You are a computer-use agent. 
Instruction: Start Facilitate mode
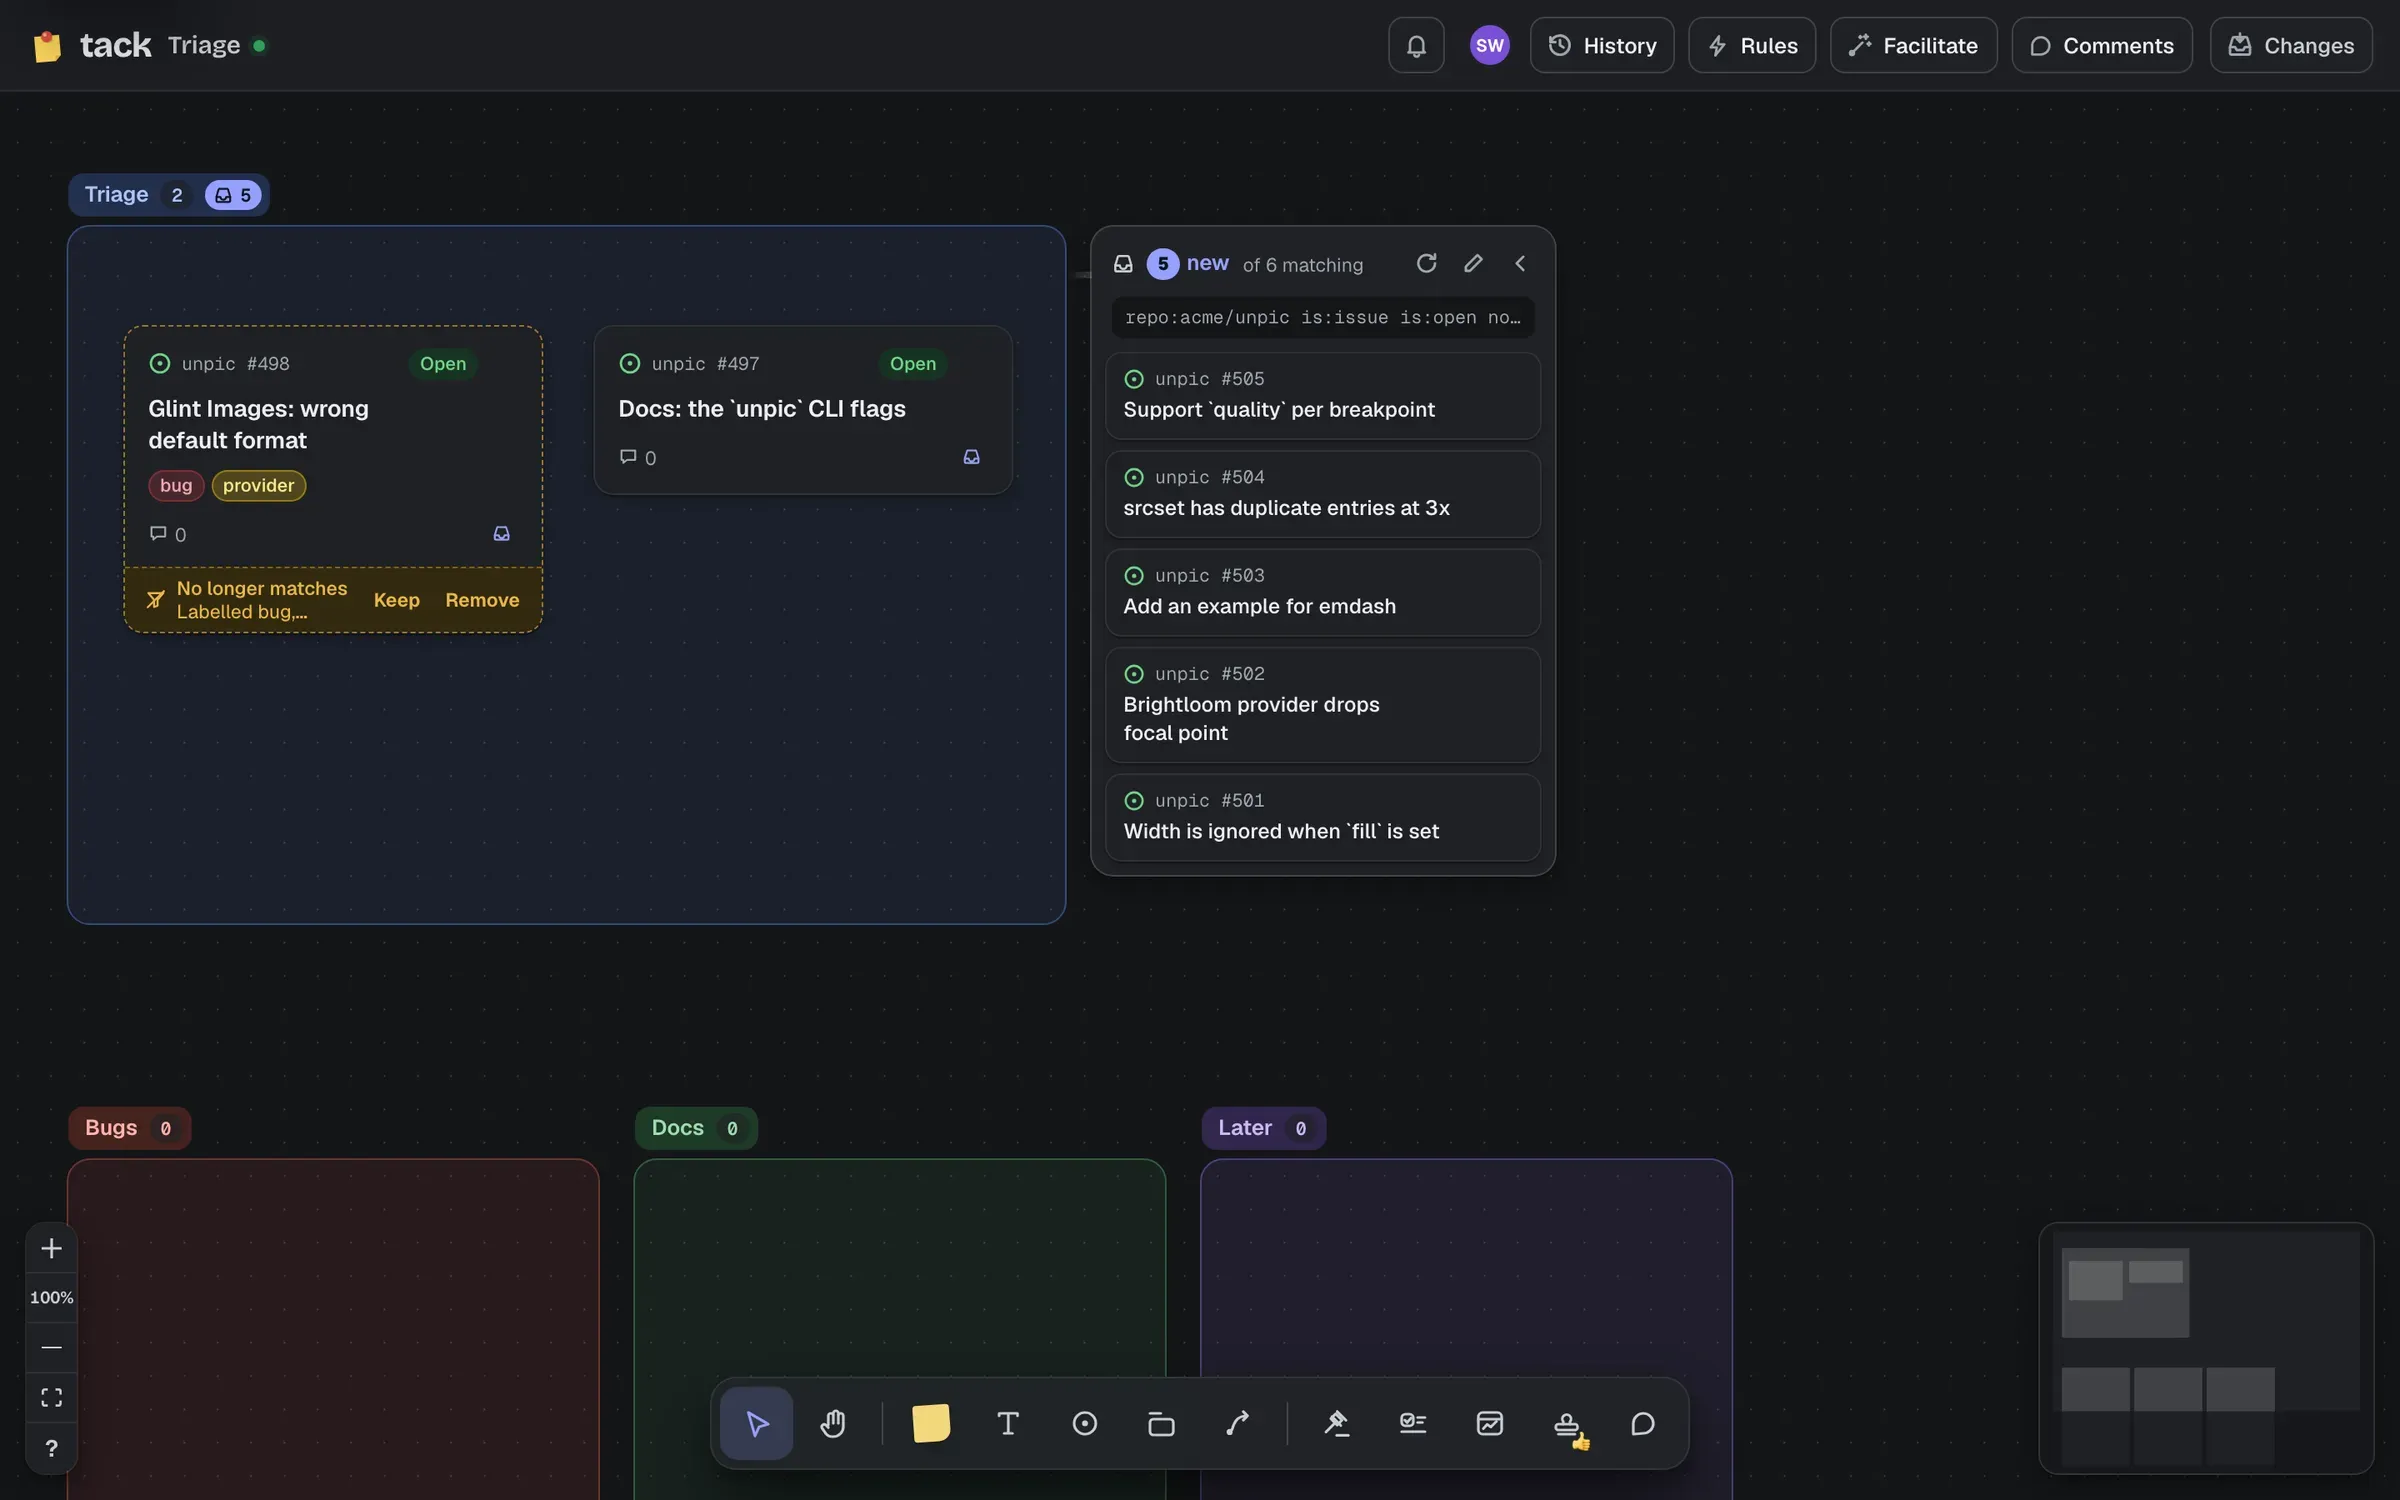(x=1913, y=45)
